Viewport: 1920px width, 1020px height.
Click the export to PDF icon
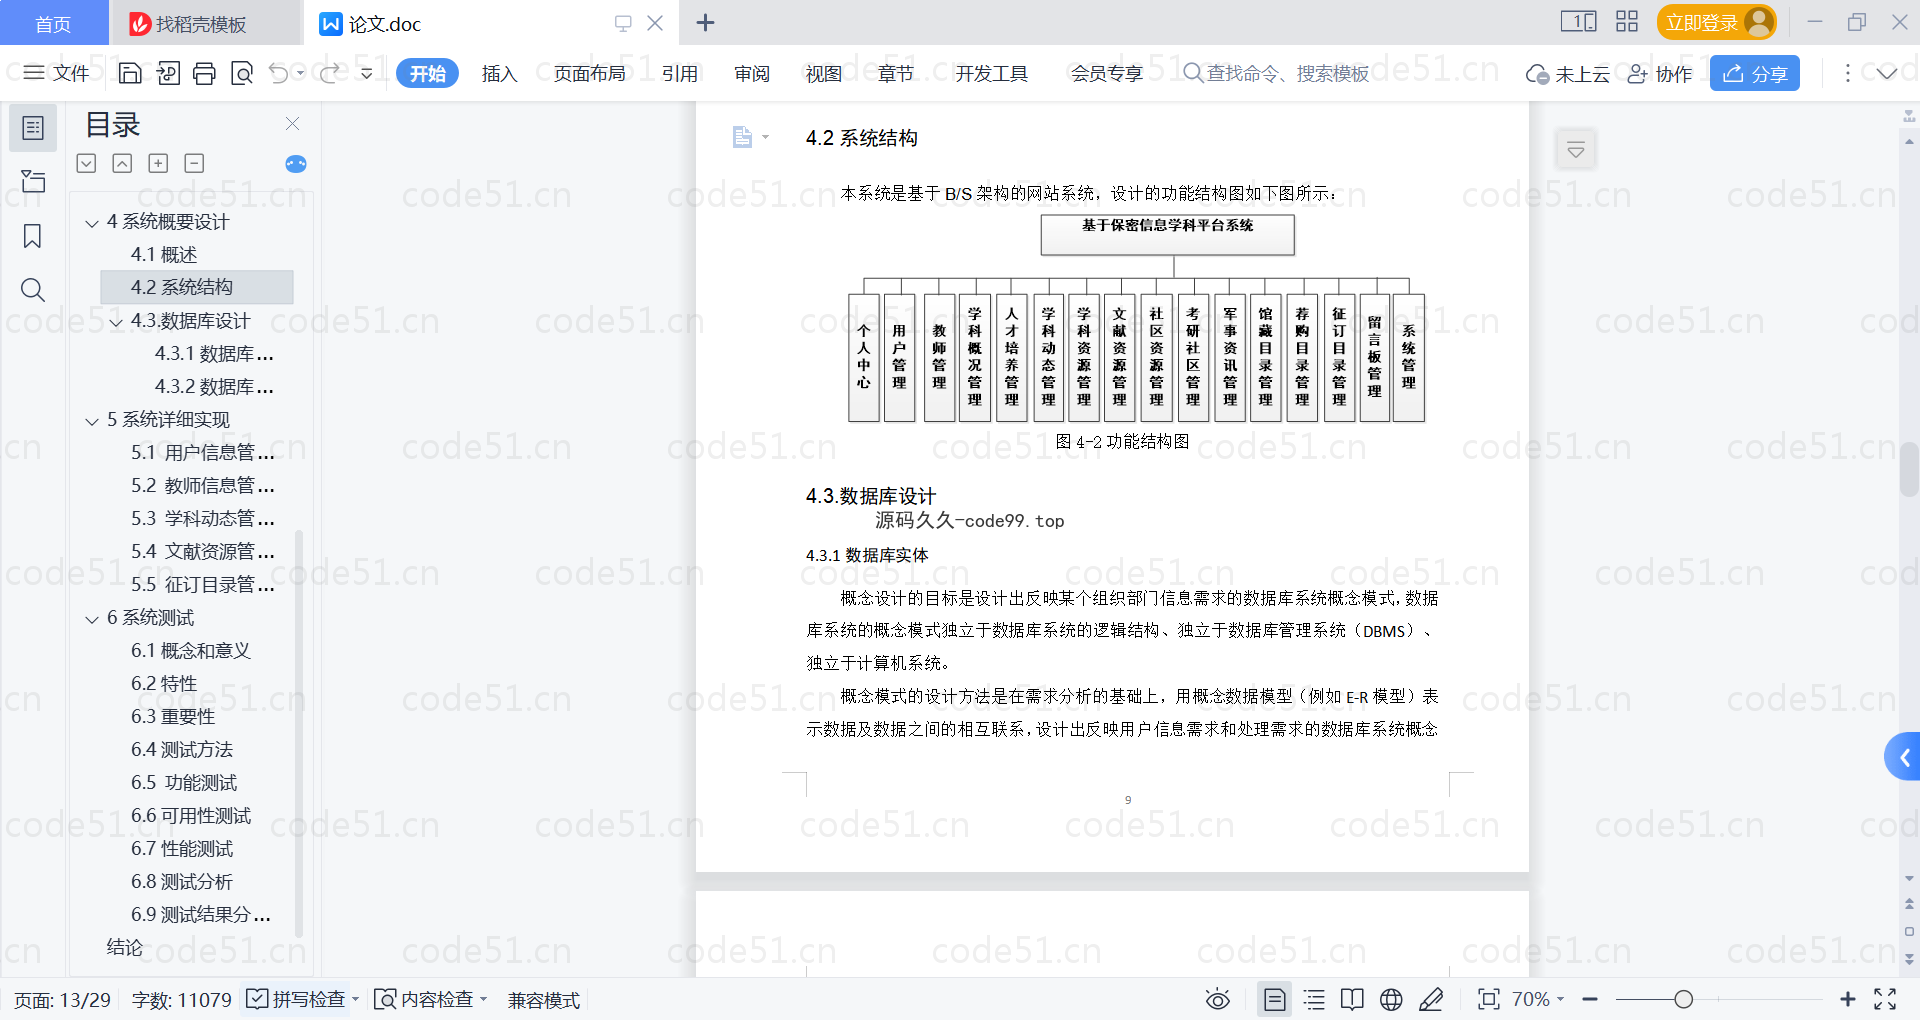(x=168, y=73)
